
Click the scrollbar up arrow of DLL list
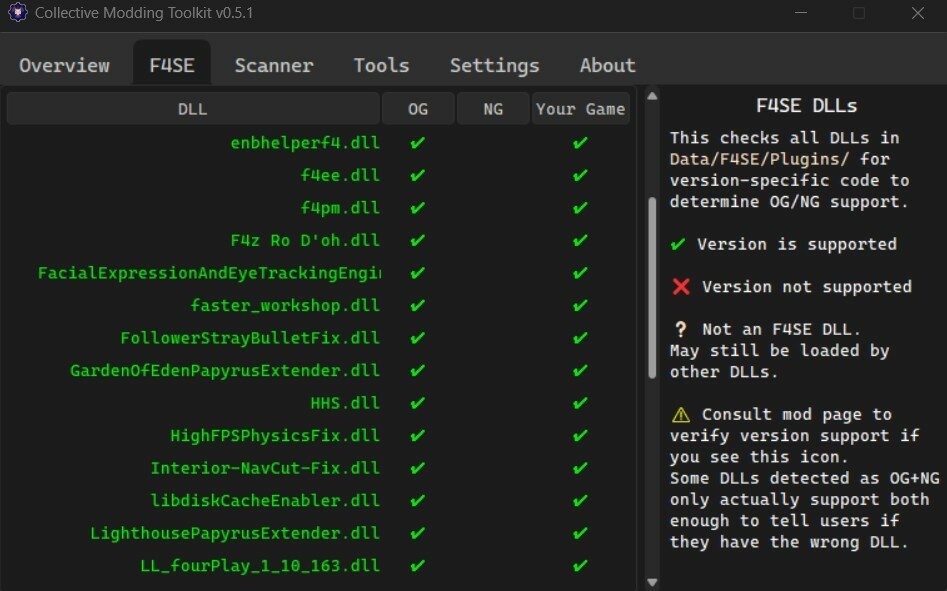(x=652, y=96)
